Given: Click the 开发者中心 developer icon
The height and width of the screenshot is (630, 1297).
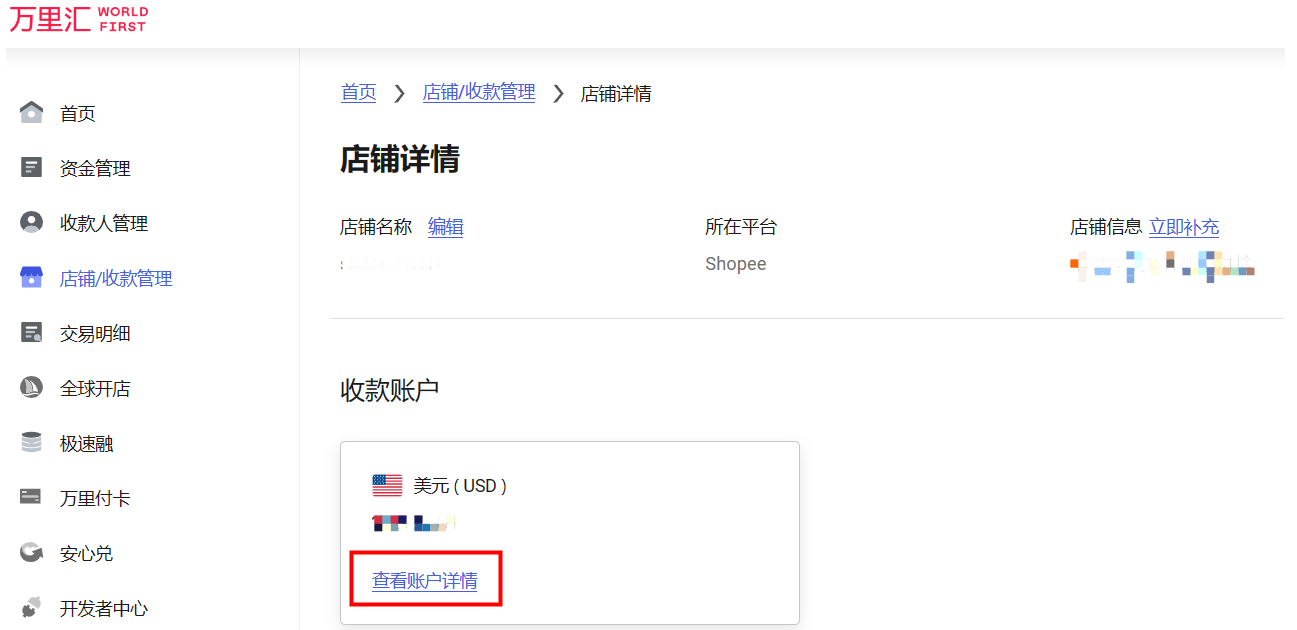Looking at the screenshot, I should [x=31, y=607].
